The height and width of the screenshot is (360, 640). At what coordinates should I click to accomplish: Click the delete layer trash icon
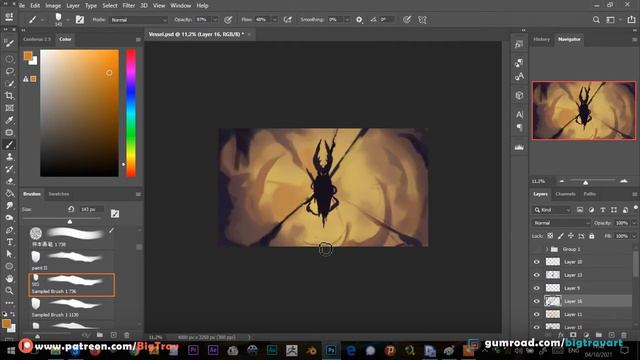point(624,335)
